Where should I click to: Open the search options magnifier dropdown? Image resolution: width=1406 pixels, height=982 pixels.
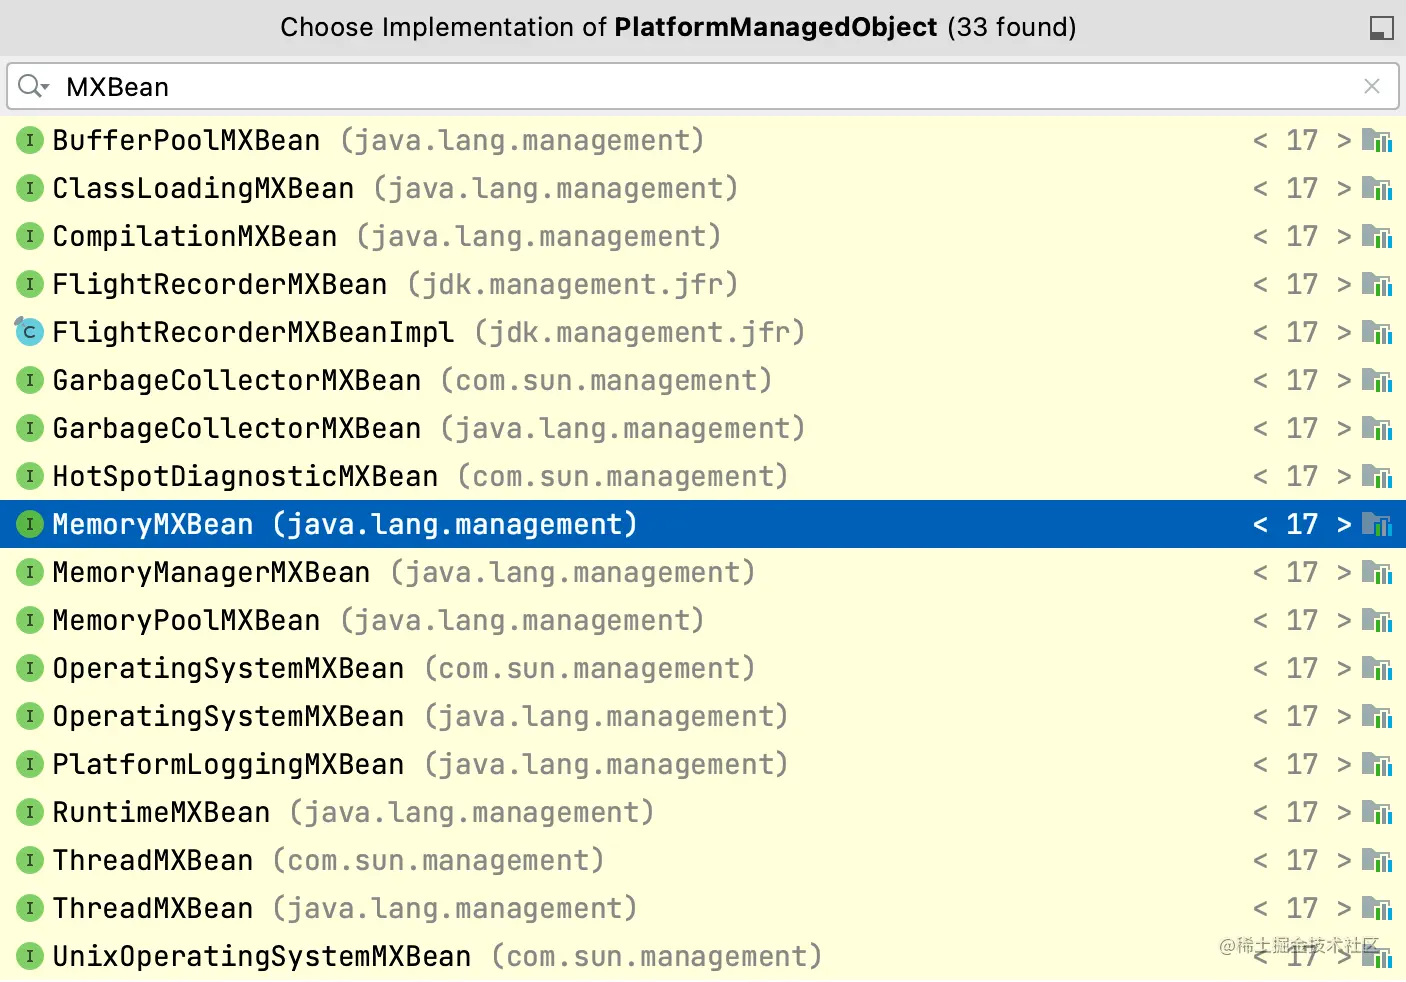coord(33,86)
